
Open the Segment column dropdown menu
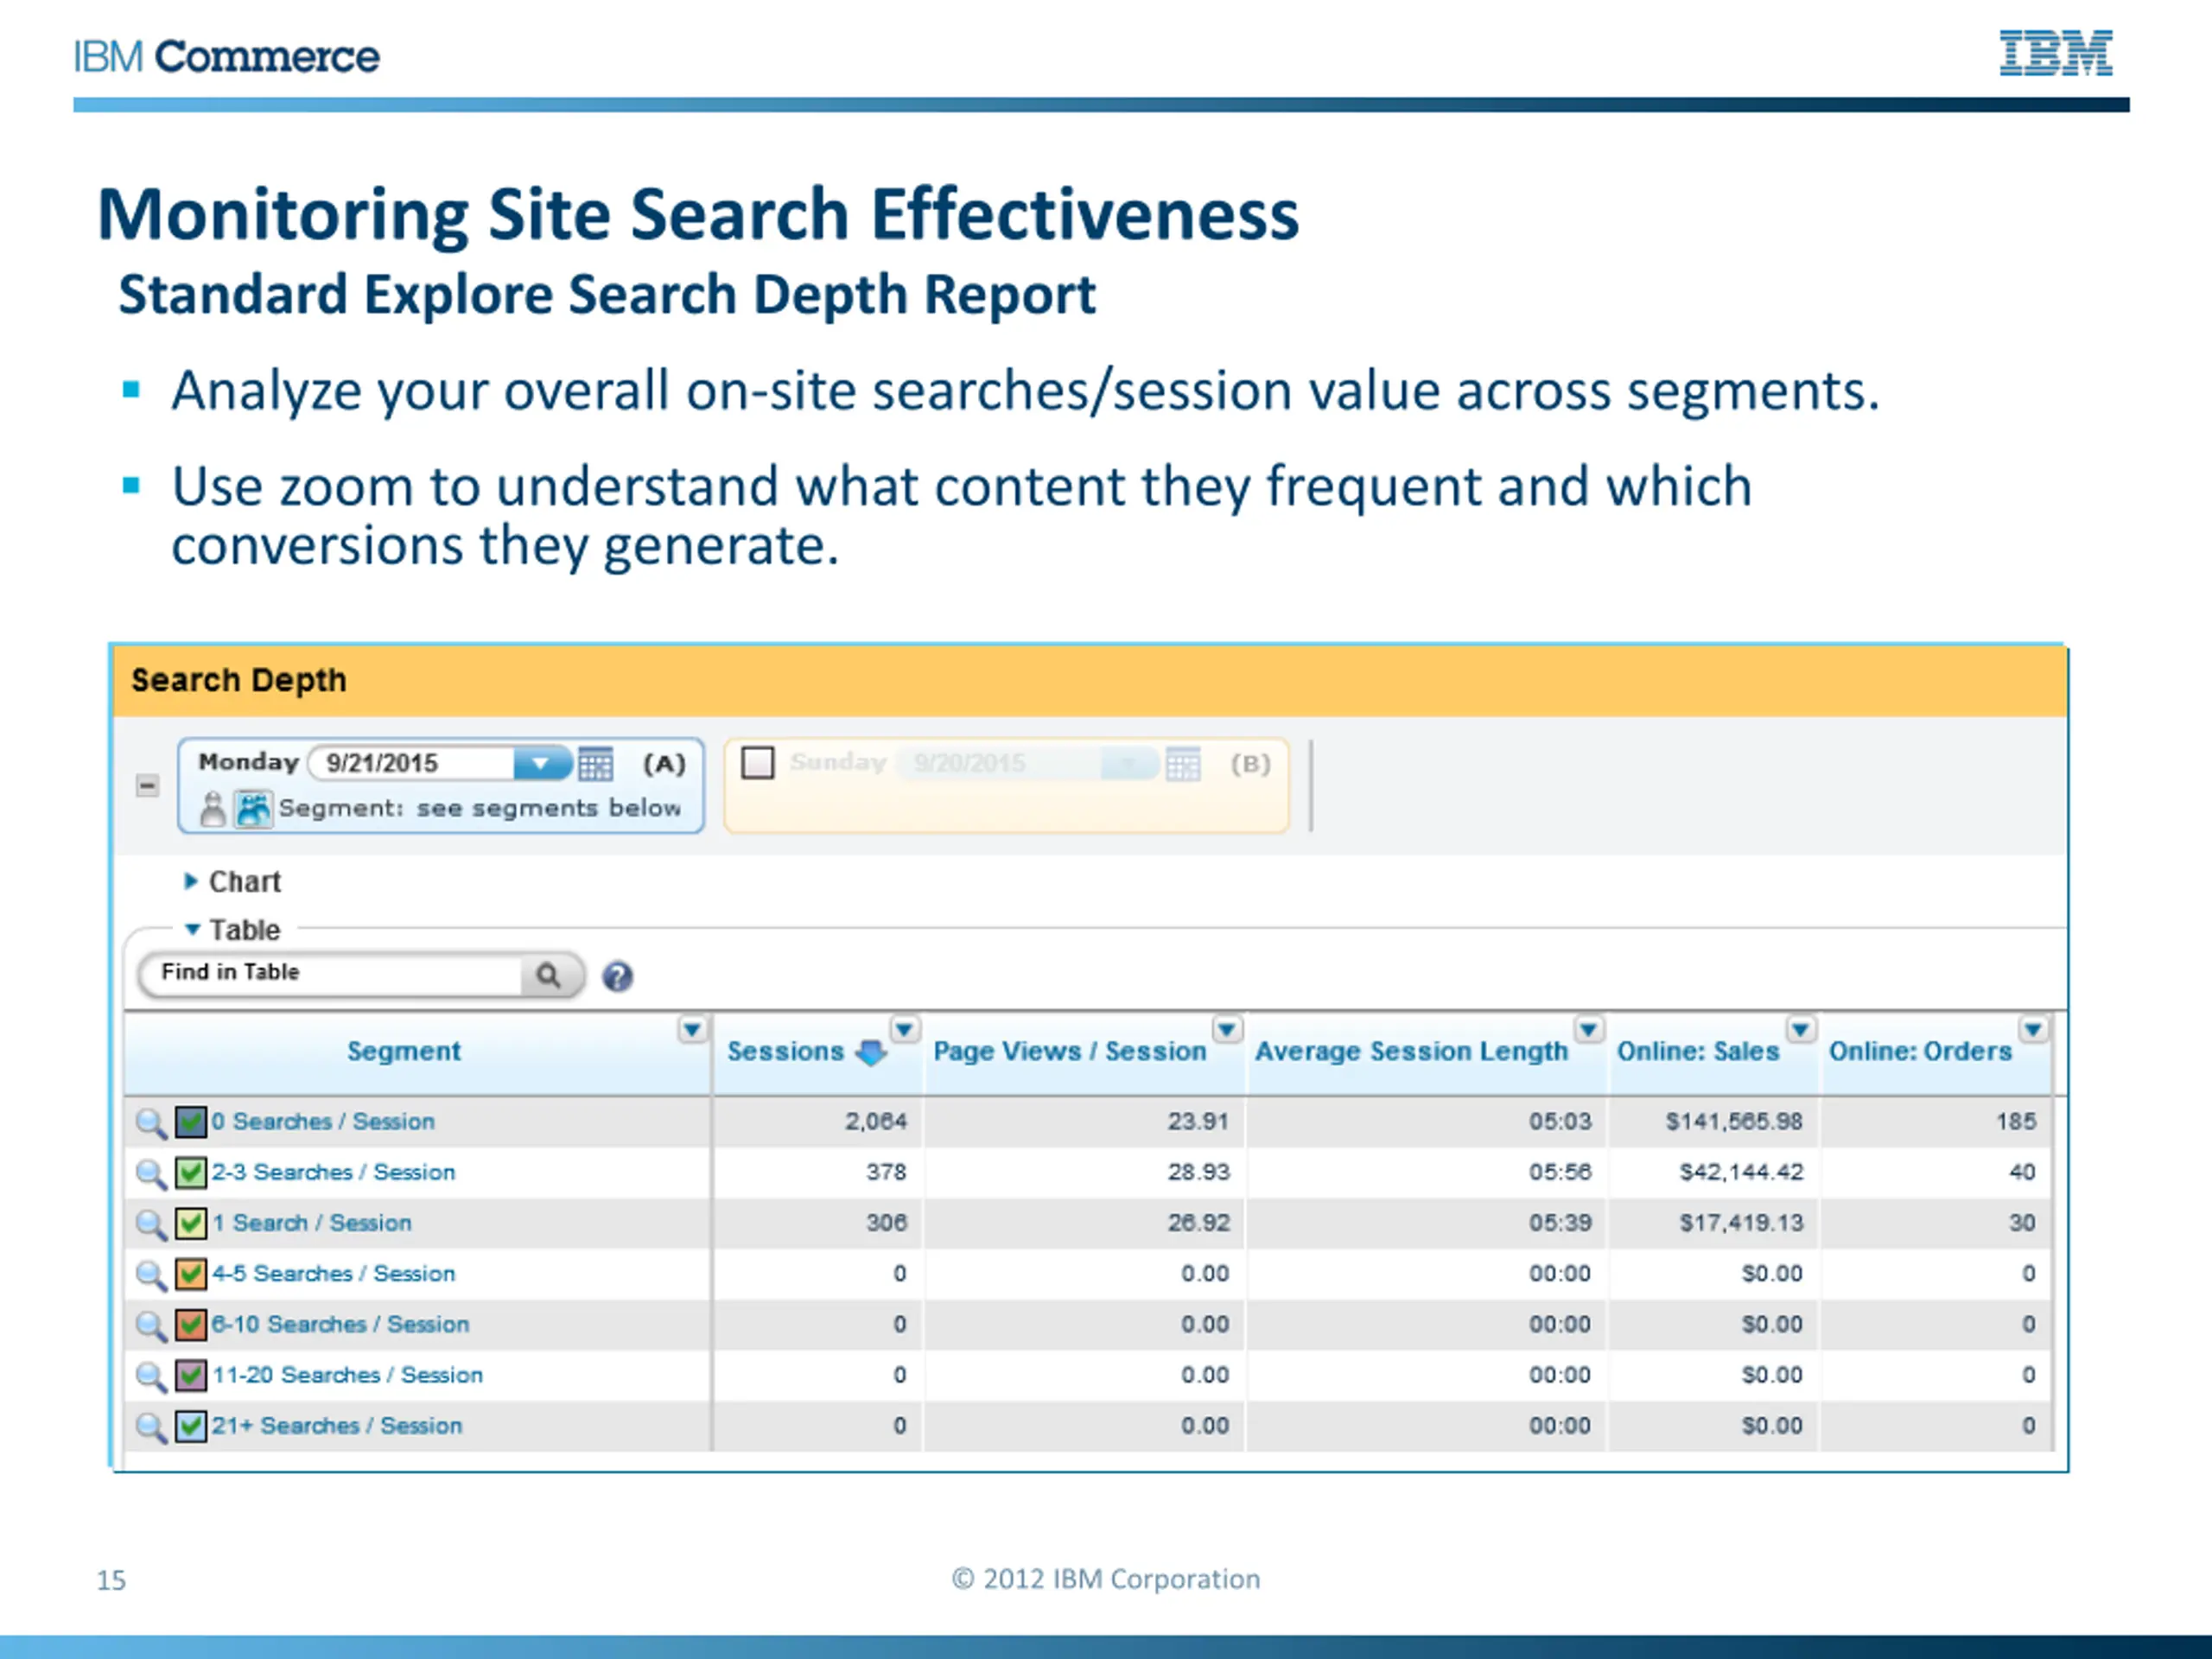tap(692, 1029)
